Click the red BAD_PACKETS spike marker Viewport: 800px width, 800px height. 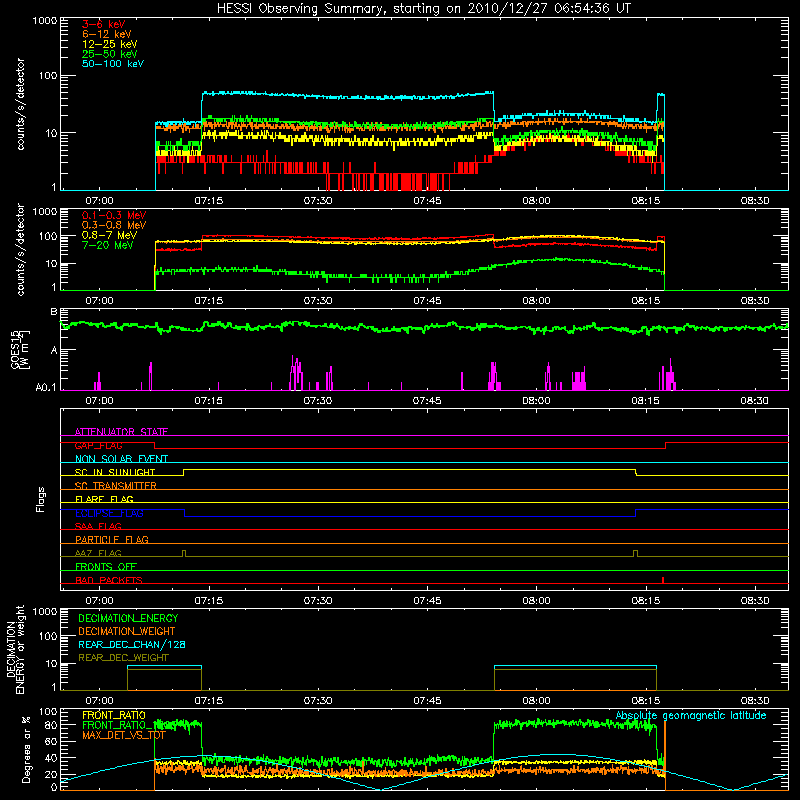[x=662, y=580]
